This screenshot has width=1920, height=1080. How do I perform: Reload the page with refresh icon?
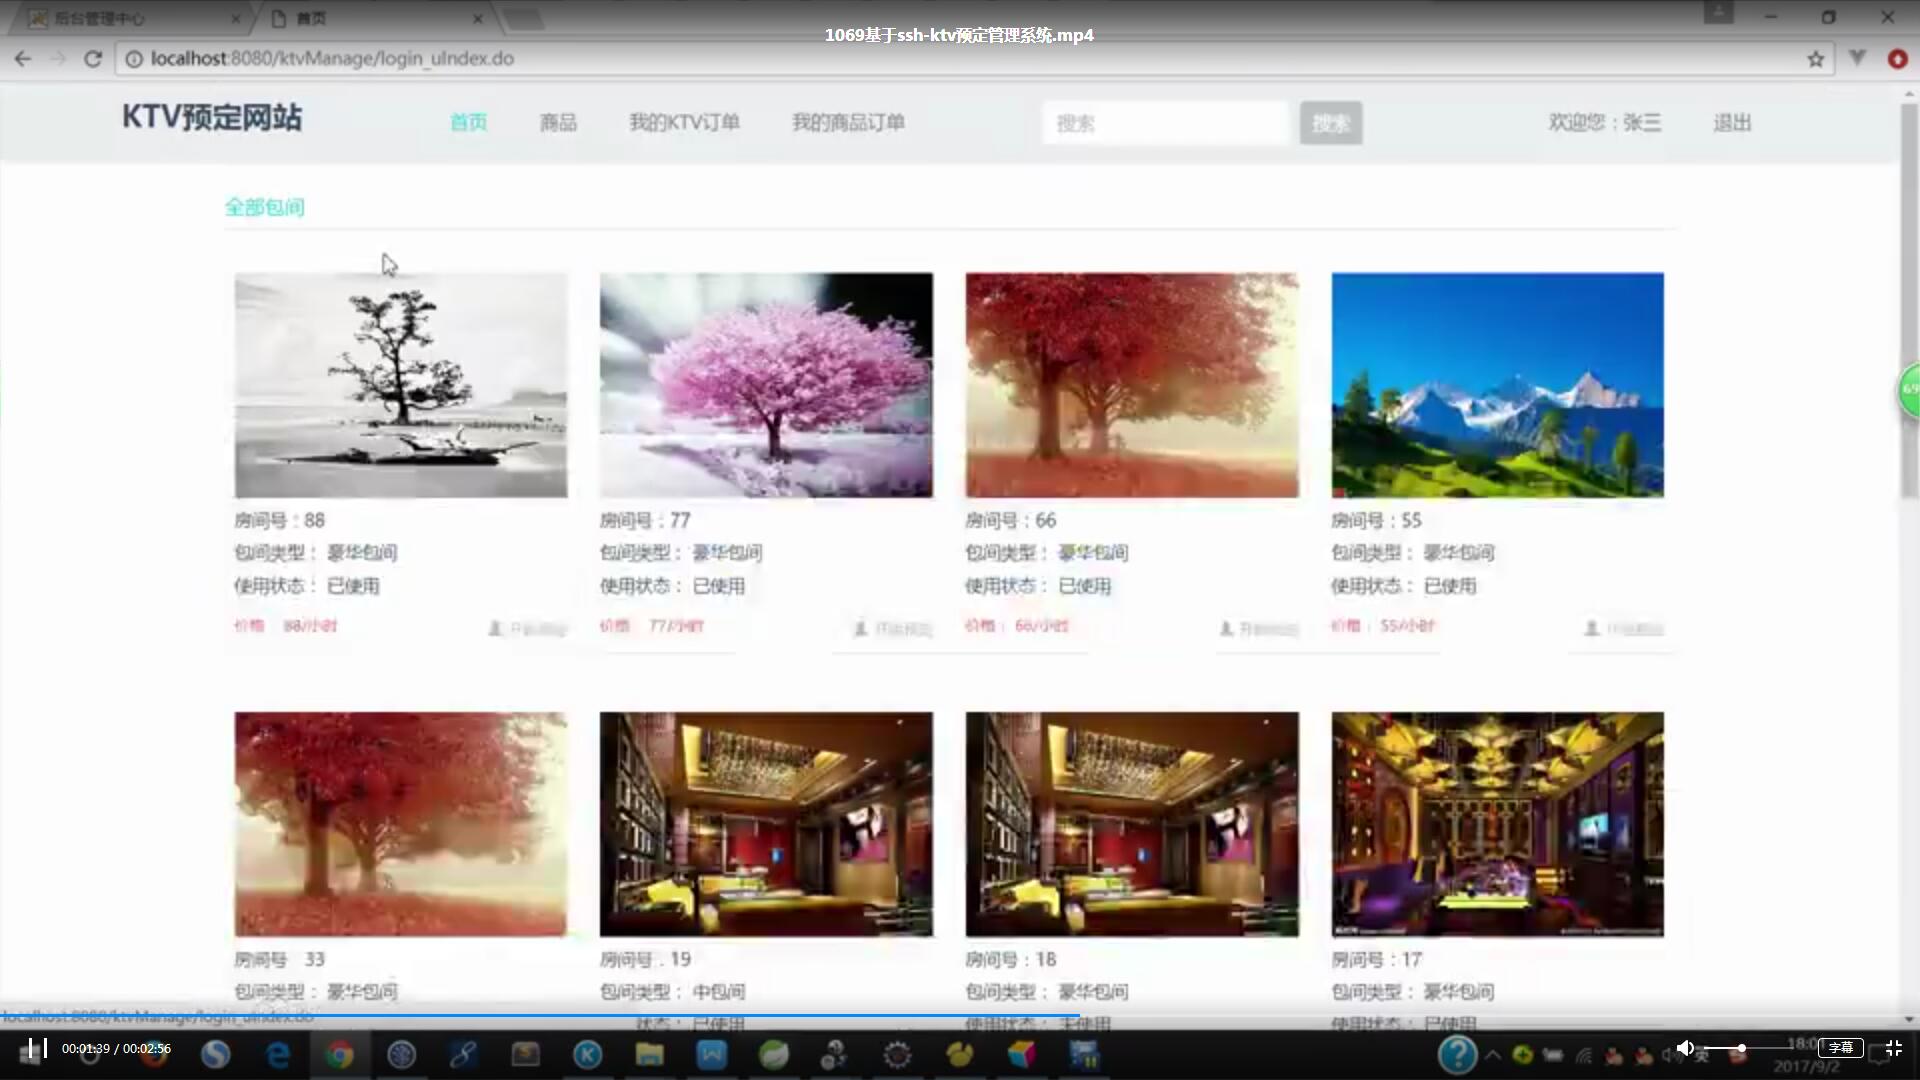pos(93,59)
